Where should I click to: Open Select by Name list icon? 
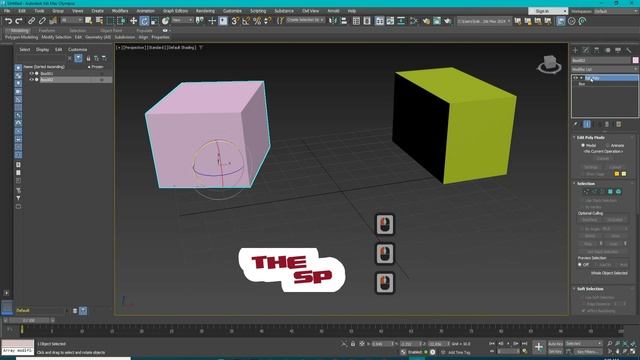99,21
